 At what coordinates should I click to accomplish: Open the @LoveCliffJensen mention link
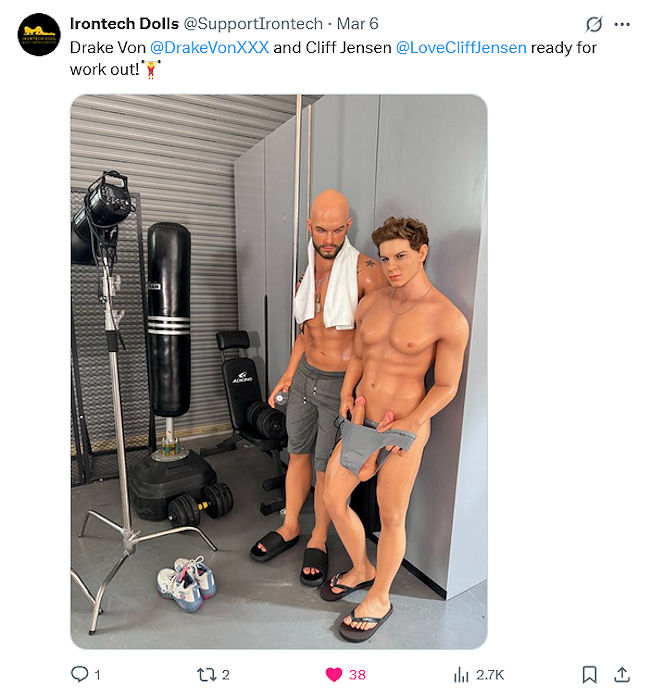click(461, 47)
